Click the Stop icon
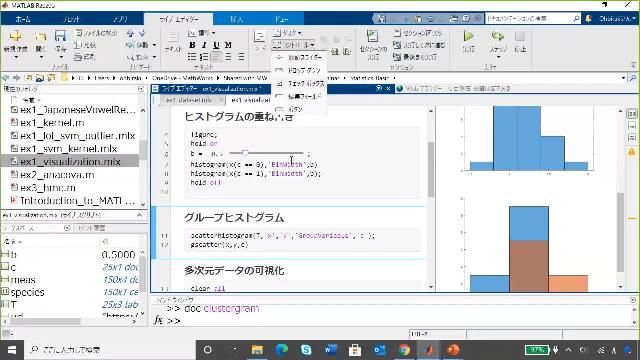The width and height of the screenshot is (640, 360). [520, 36]
